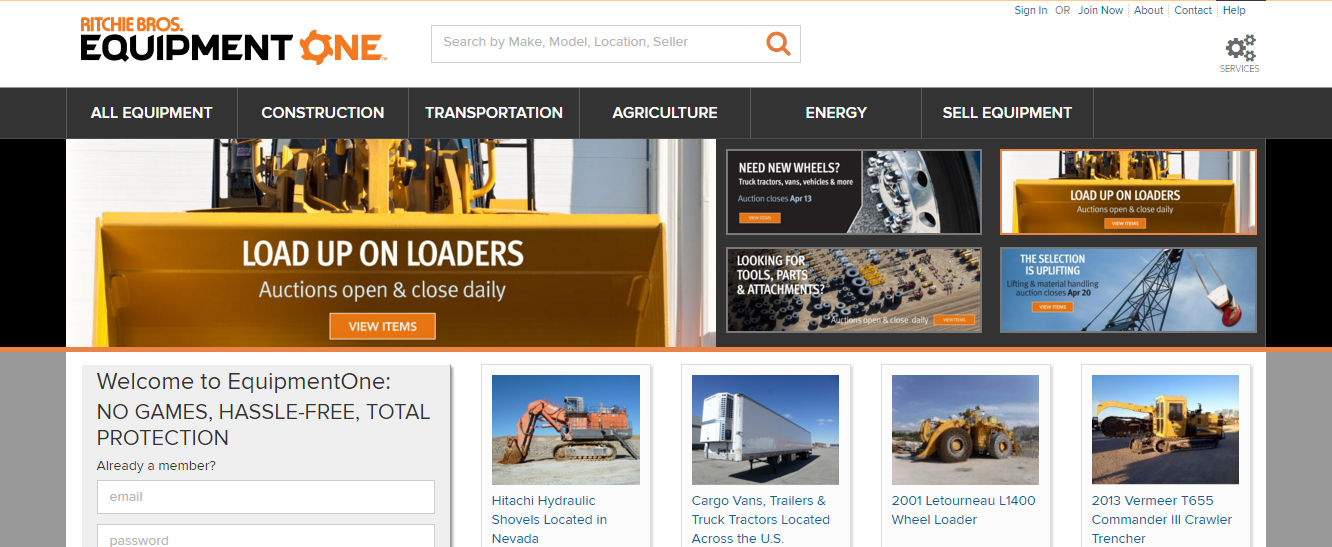Click the orange search magnifier icon
The image size is (1332, 547).
[778, 43]
